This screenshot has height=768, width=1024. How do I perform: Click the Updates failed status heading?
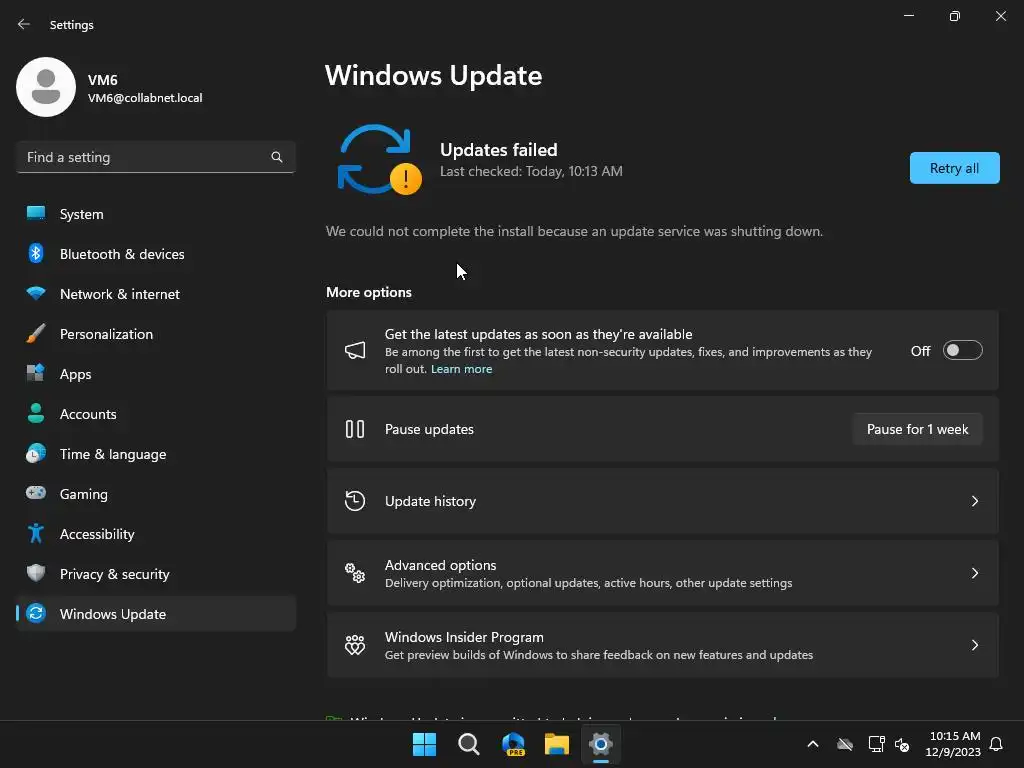pos(499,150)
